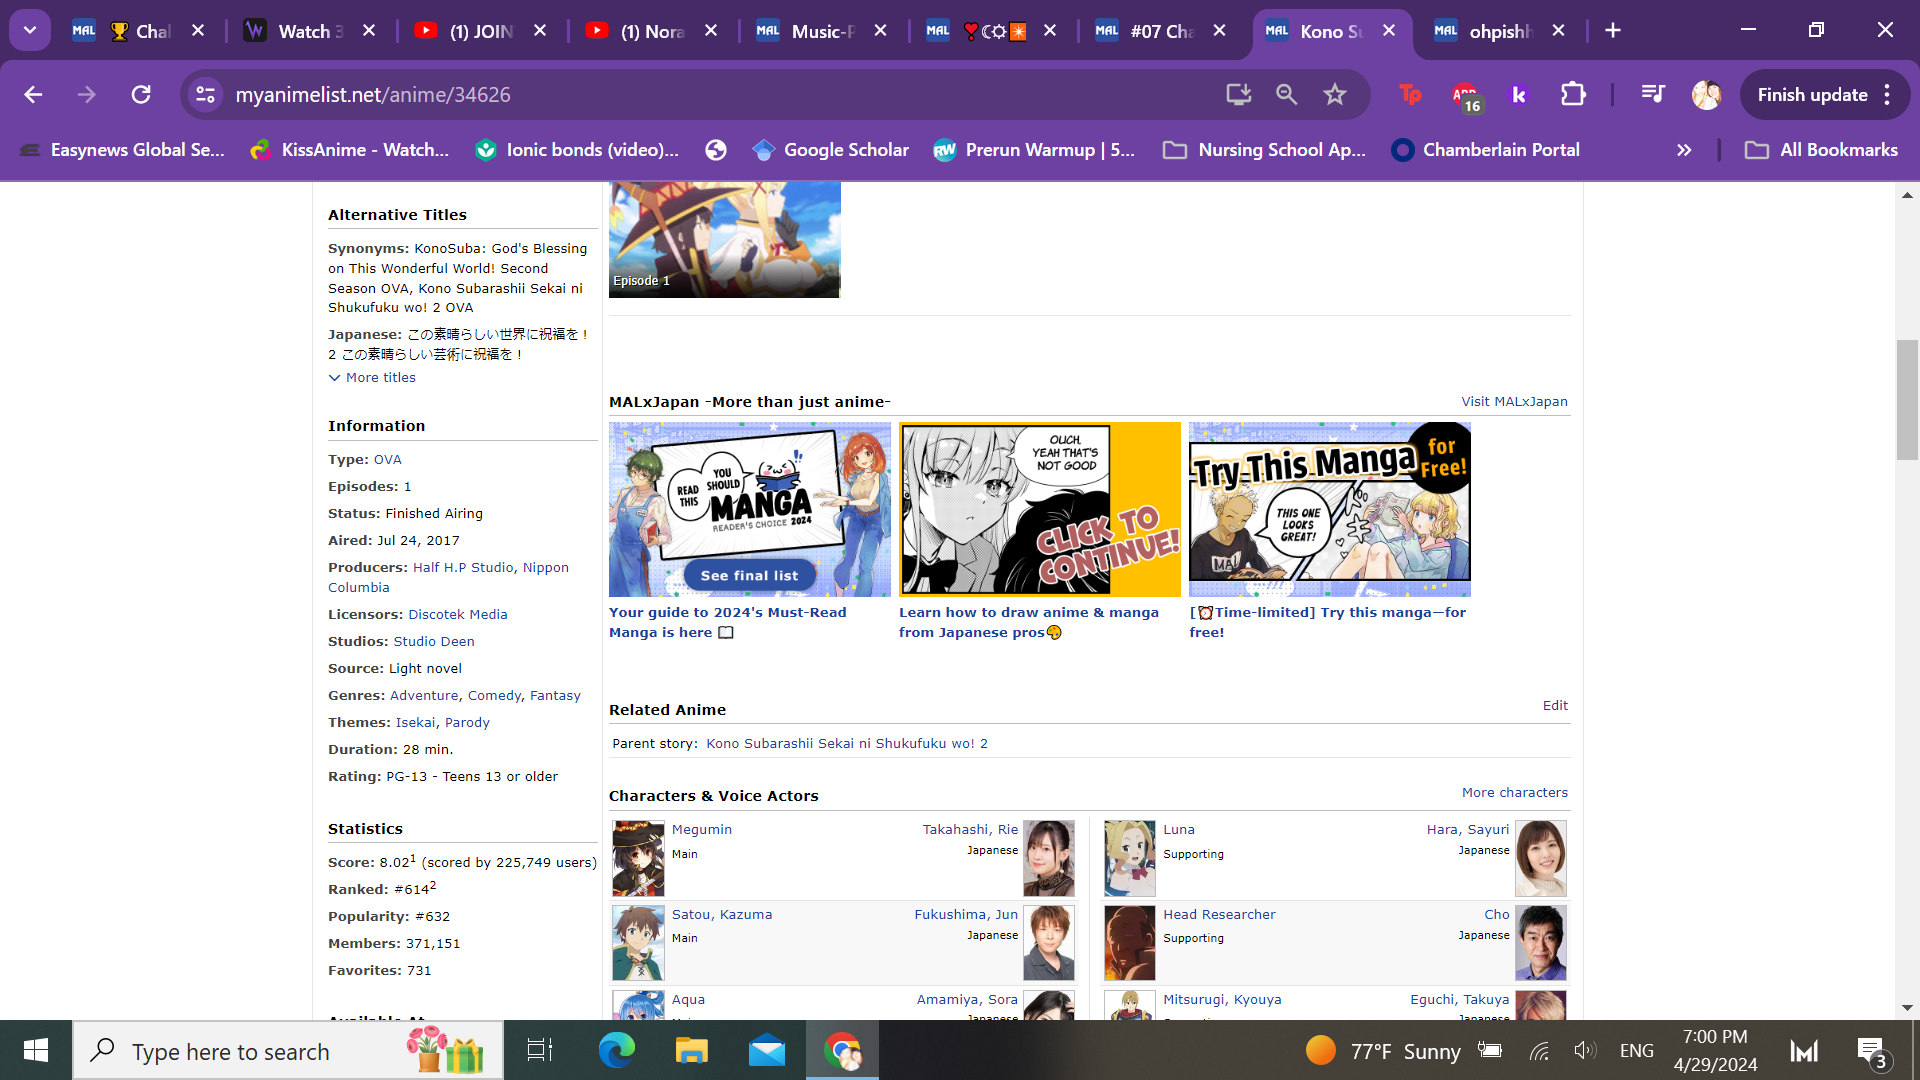1920x1080 pixels.
Task: Open the Extensions puzzle icon
Action: (x=1572, y=95)
